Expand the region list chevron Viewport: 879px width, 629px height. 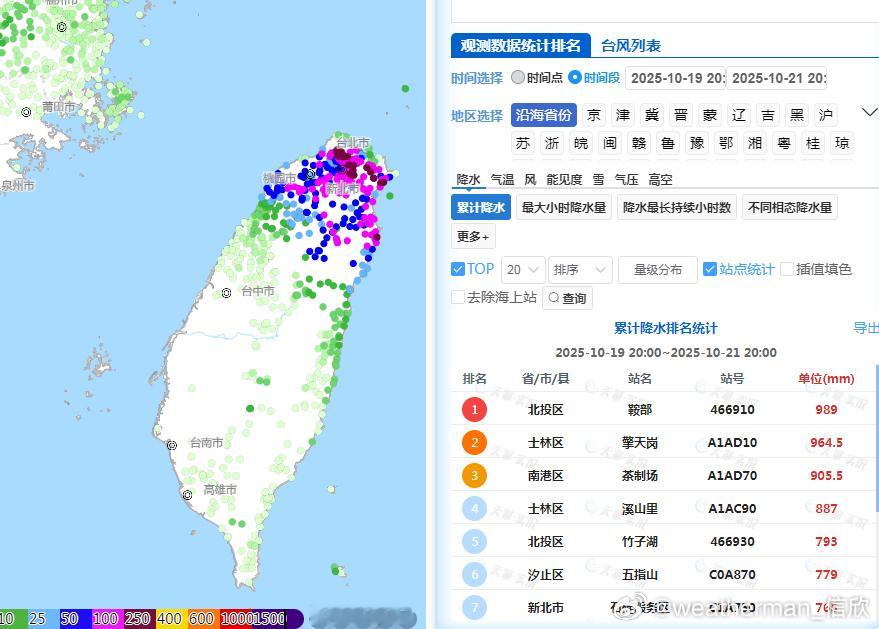869,112
